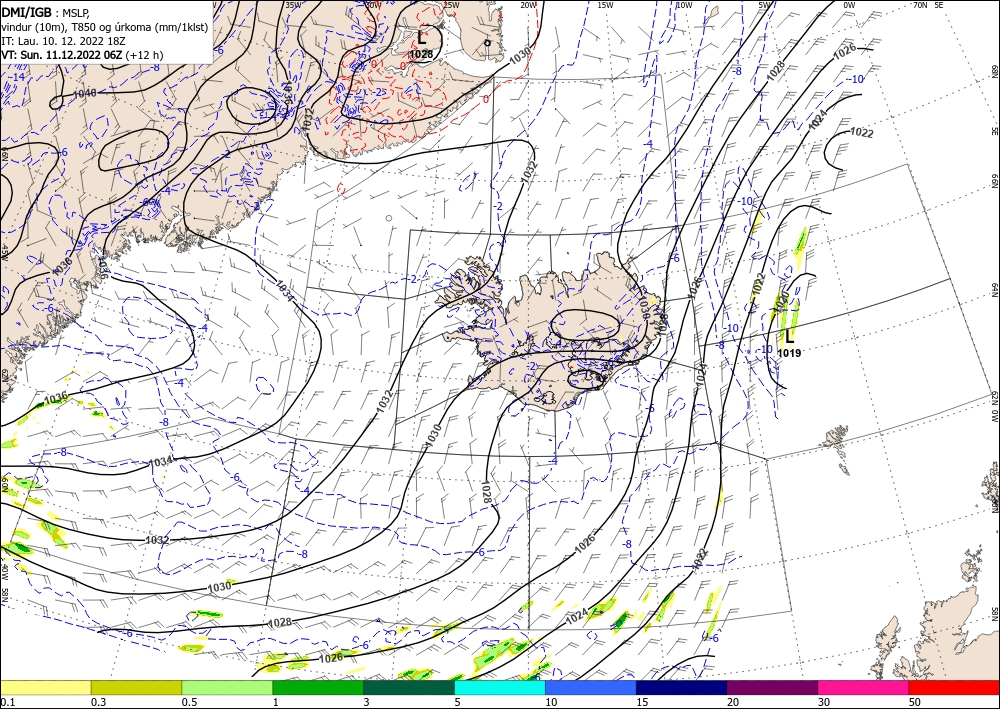Click the '(+12 h)' forecast offset text
Image resolution: width=1000 pixels, height=709 pixels.
point(144,55)
